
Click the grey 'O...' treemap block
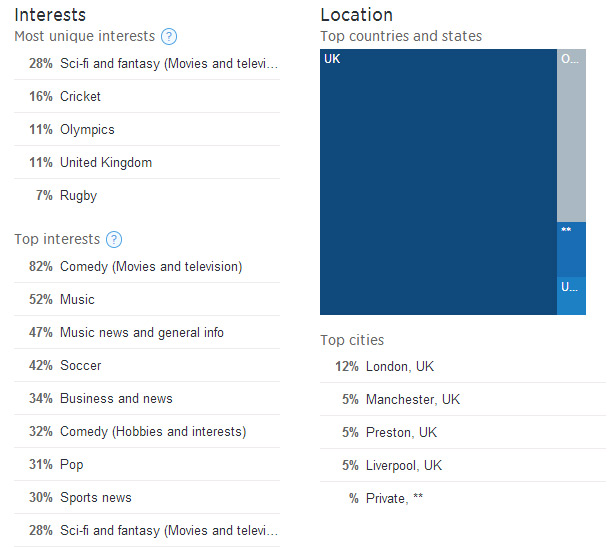pos(571,135)
